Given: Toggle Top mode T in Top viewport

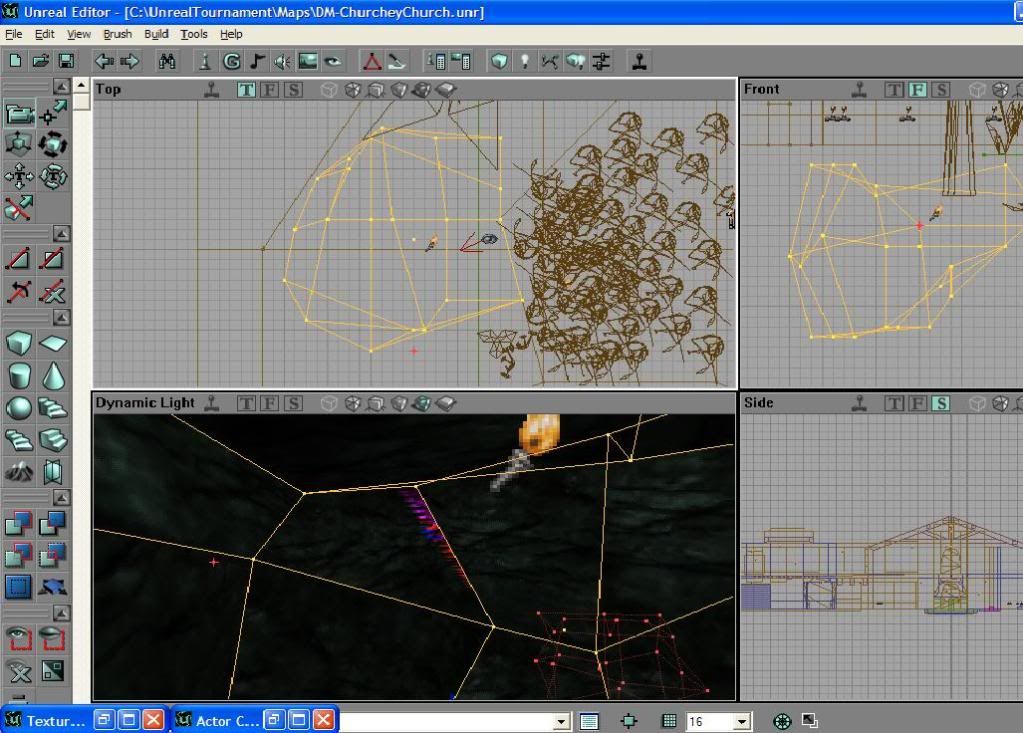Looking at the screenshot, I should 246,89.
